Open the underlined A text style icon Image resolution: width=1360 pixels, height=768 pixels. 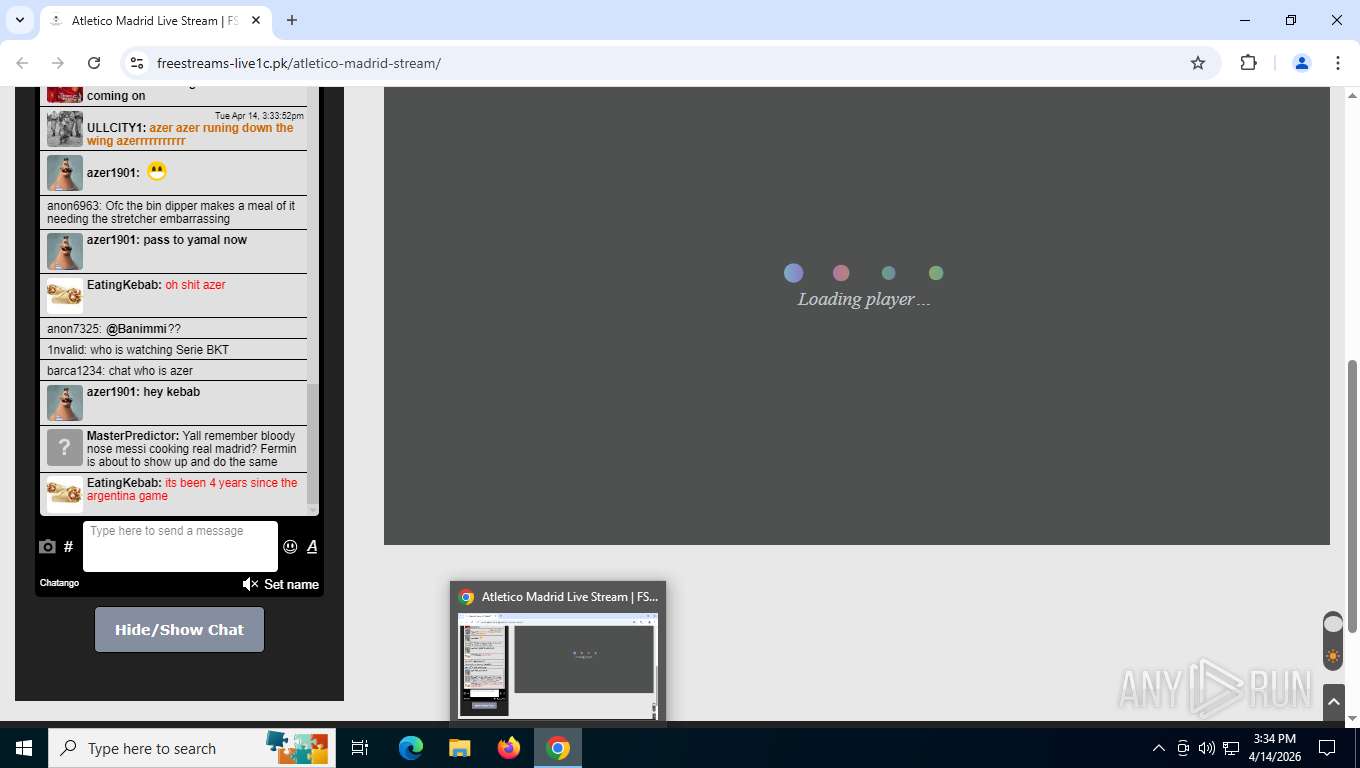click(x=312, y=546)
